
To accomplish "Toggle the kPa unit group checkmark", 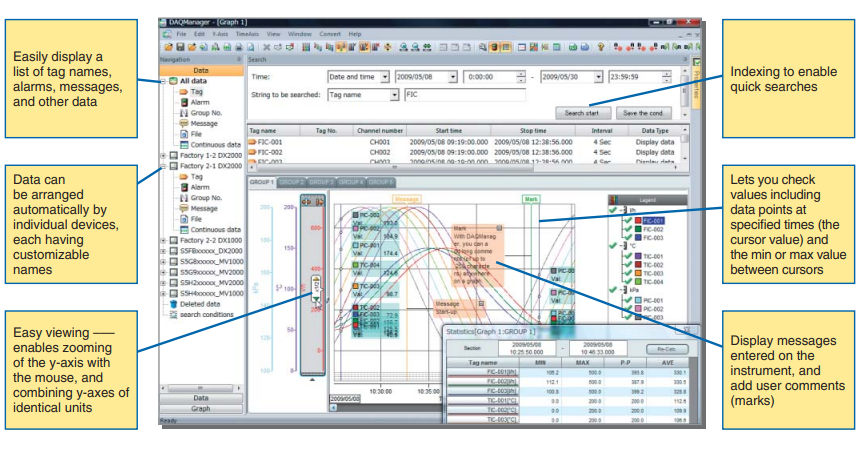I will (613, 290).
